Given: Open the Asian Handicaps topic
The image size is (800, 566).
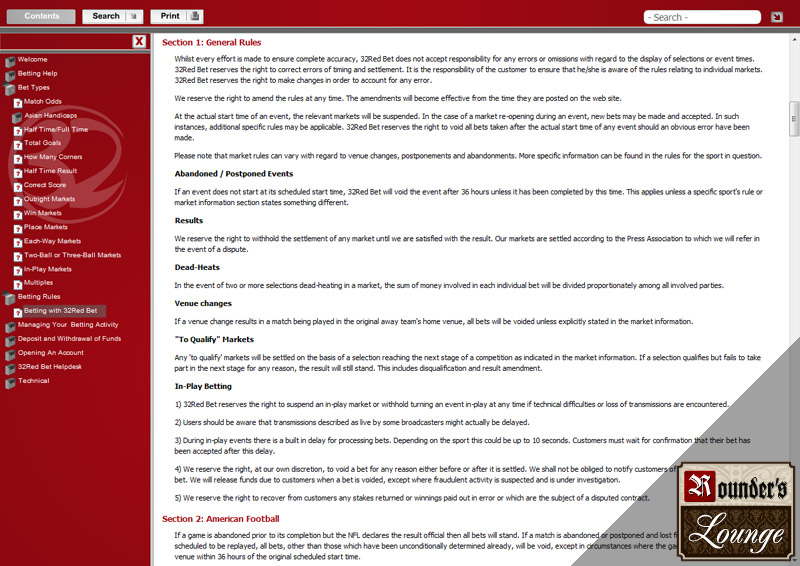Looking at the screenshot, I should click(51, 115).
